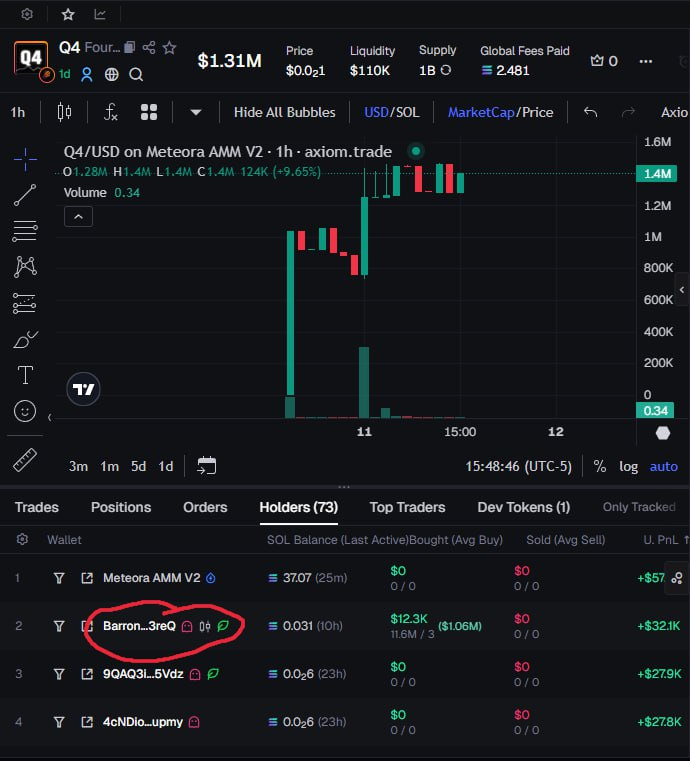Viewport: 690px width, 761px height.
Task: Select the projection measurement tool
Action: click(25, 303)
